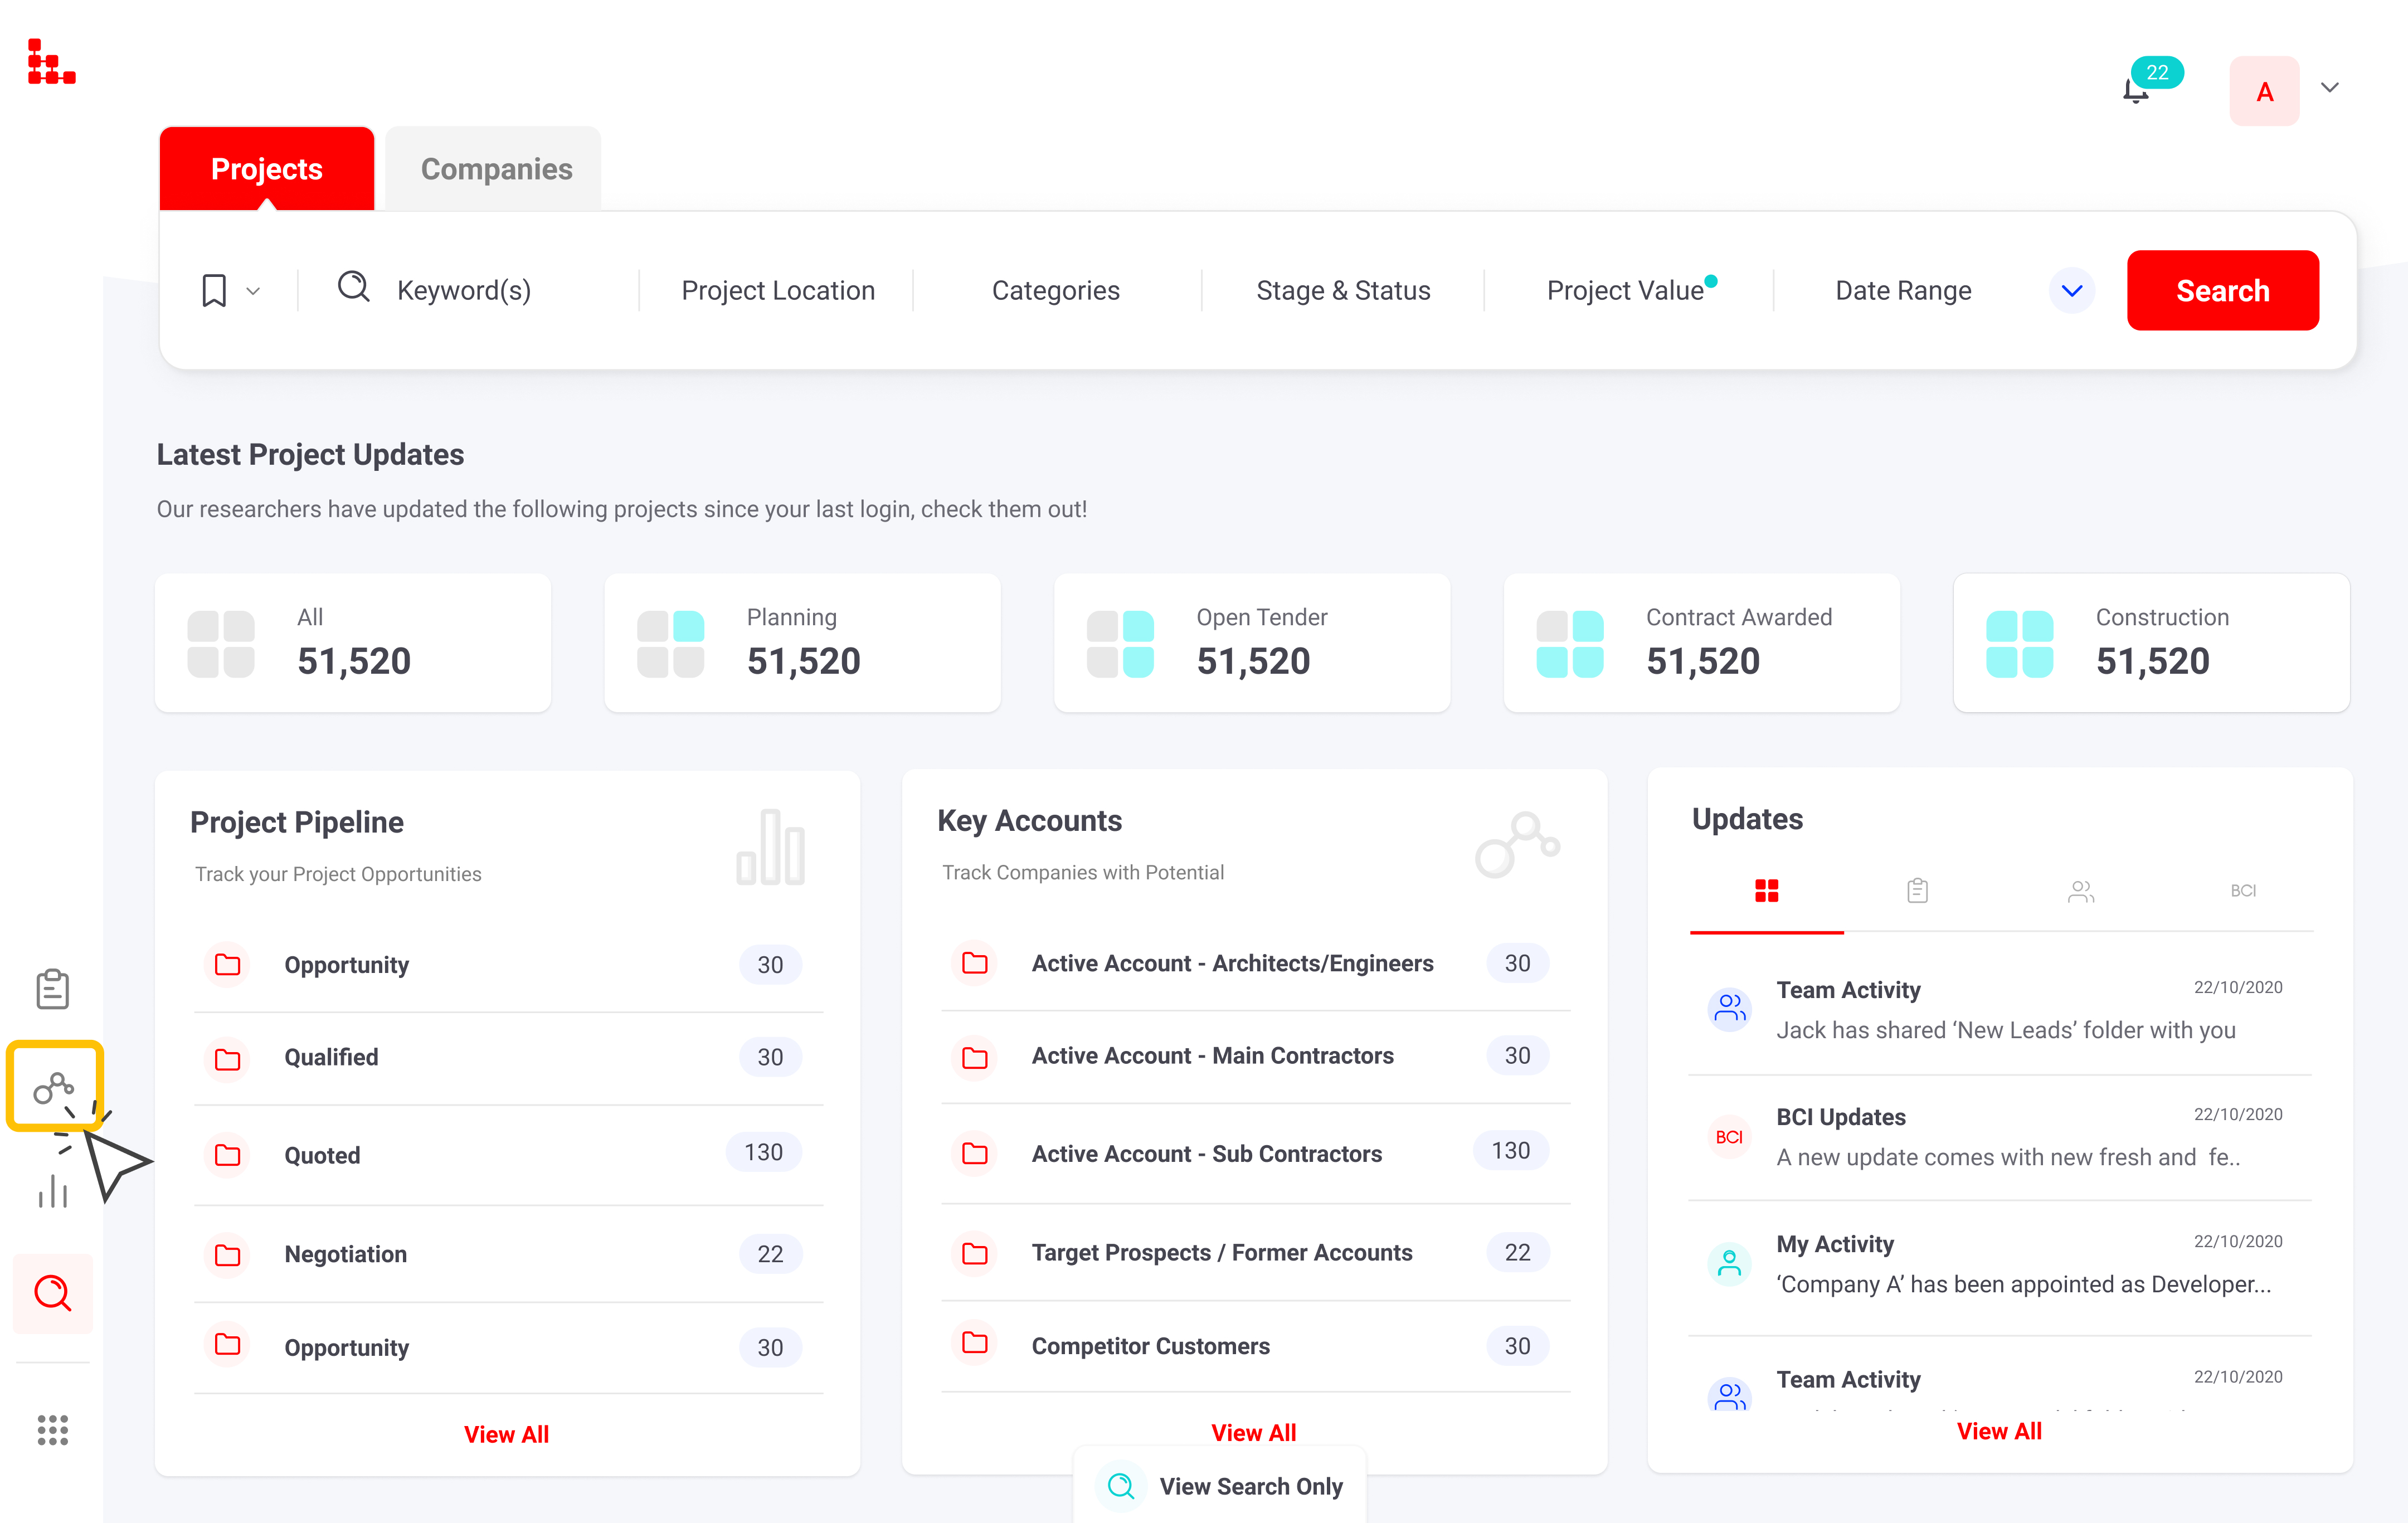Open Key Accounts sidebar icon
The height and width of the screenshot is (1523, 2408).
pyautogui.click(x=54, y=1087)
